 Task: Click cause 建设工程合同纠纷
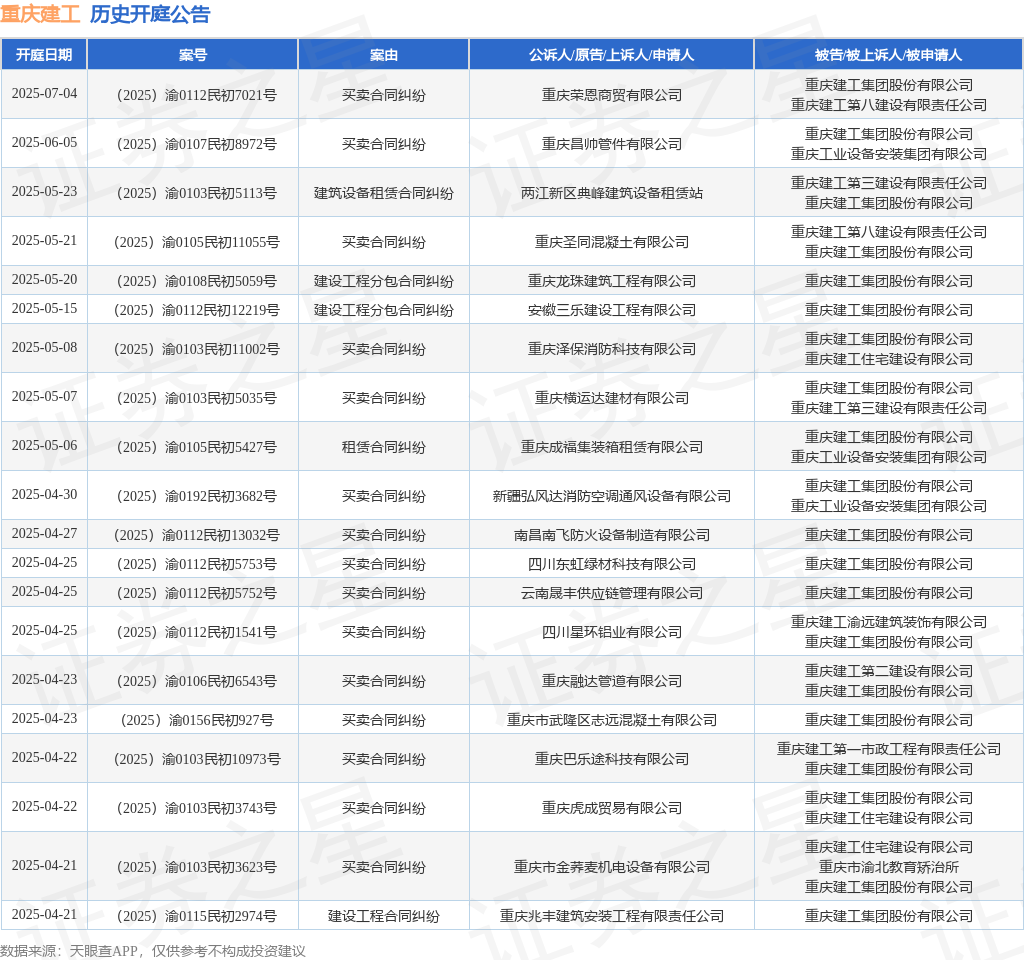[383, 916]
